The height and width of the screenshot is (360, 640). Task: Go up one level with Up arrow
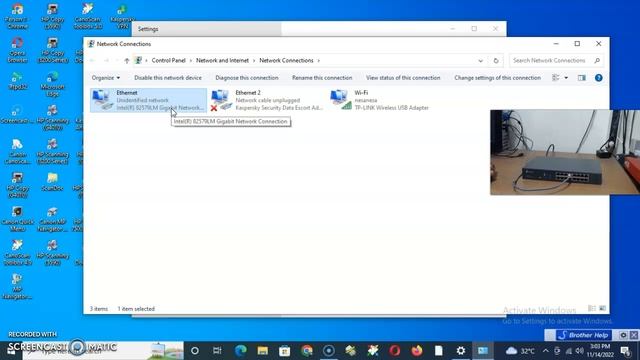127,60
